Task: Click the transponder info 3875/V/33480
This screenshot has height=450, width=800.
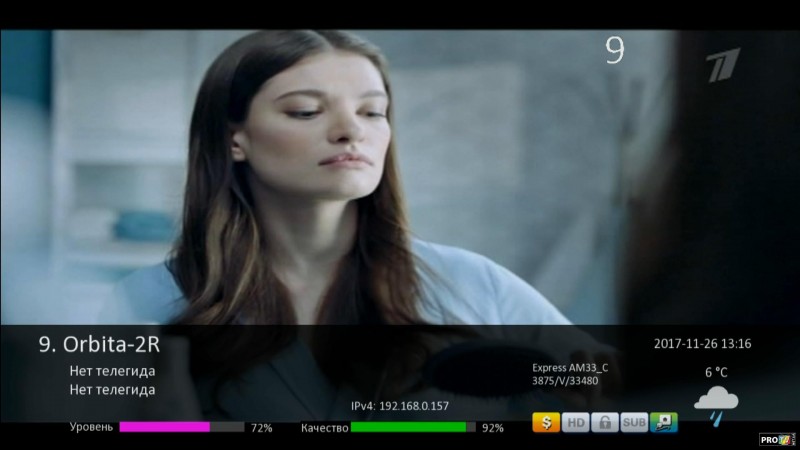Action: point(565,381)
